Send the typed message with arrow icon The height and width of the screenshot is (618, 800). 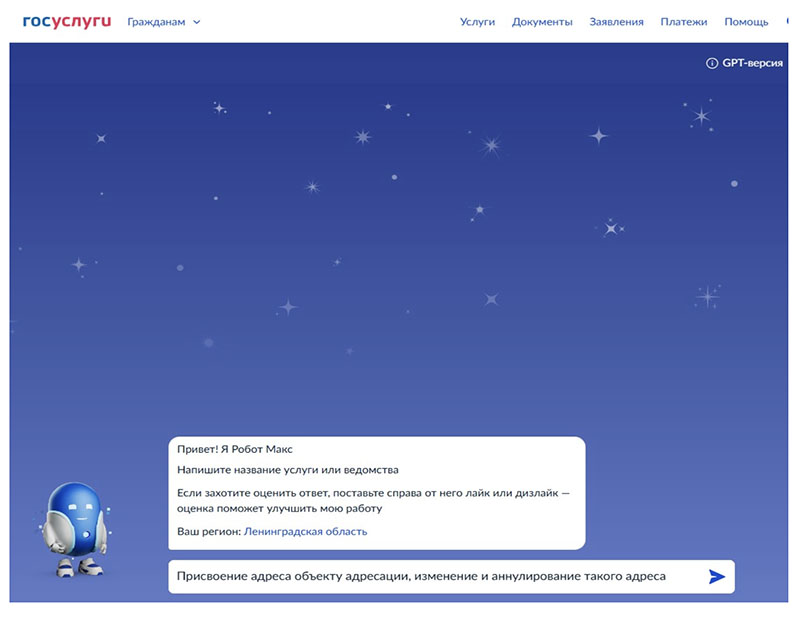[x=717, y=577]
